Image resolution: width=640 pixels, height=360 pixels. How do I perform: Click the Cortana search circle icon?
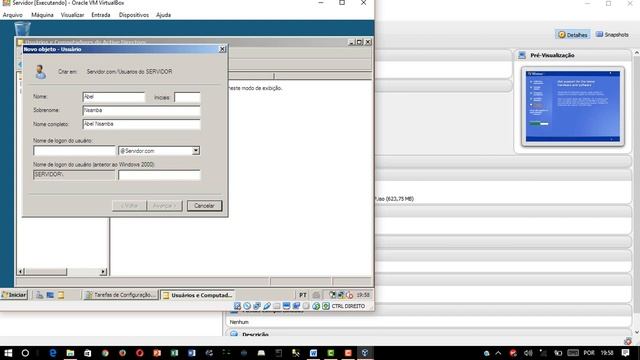pos(25,353)
